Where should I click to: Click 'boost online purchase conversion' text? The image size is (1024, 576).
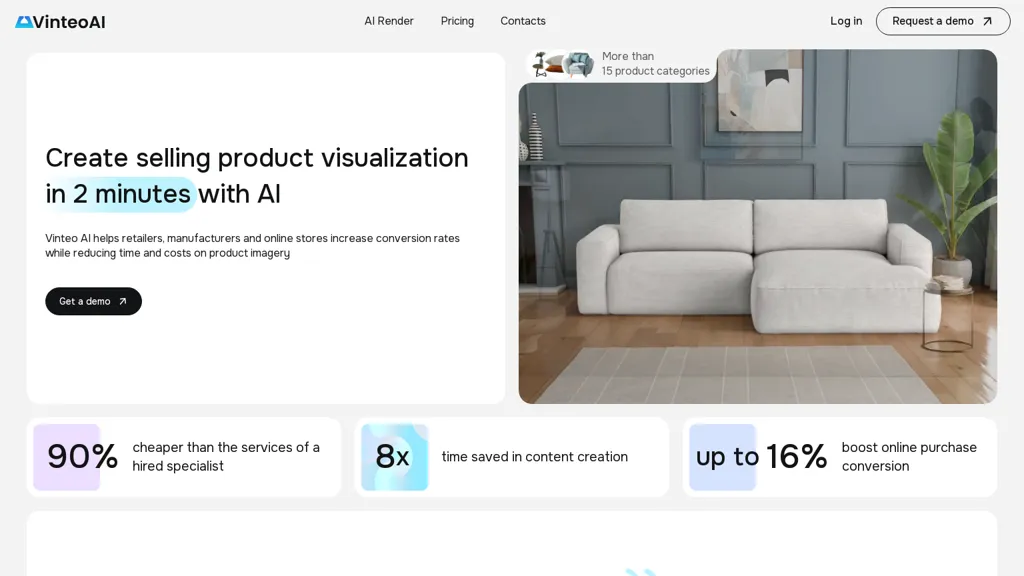tap(909, 456)
